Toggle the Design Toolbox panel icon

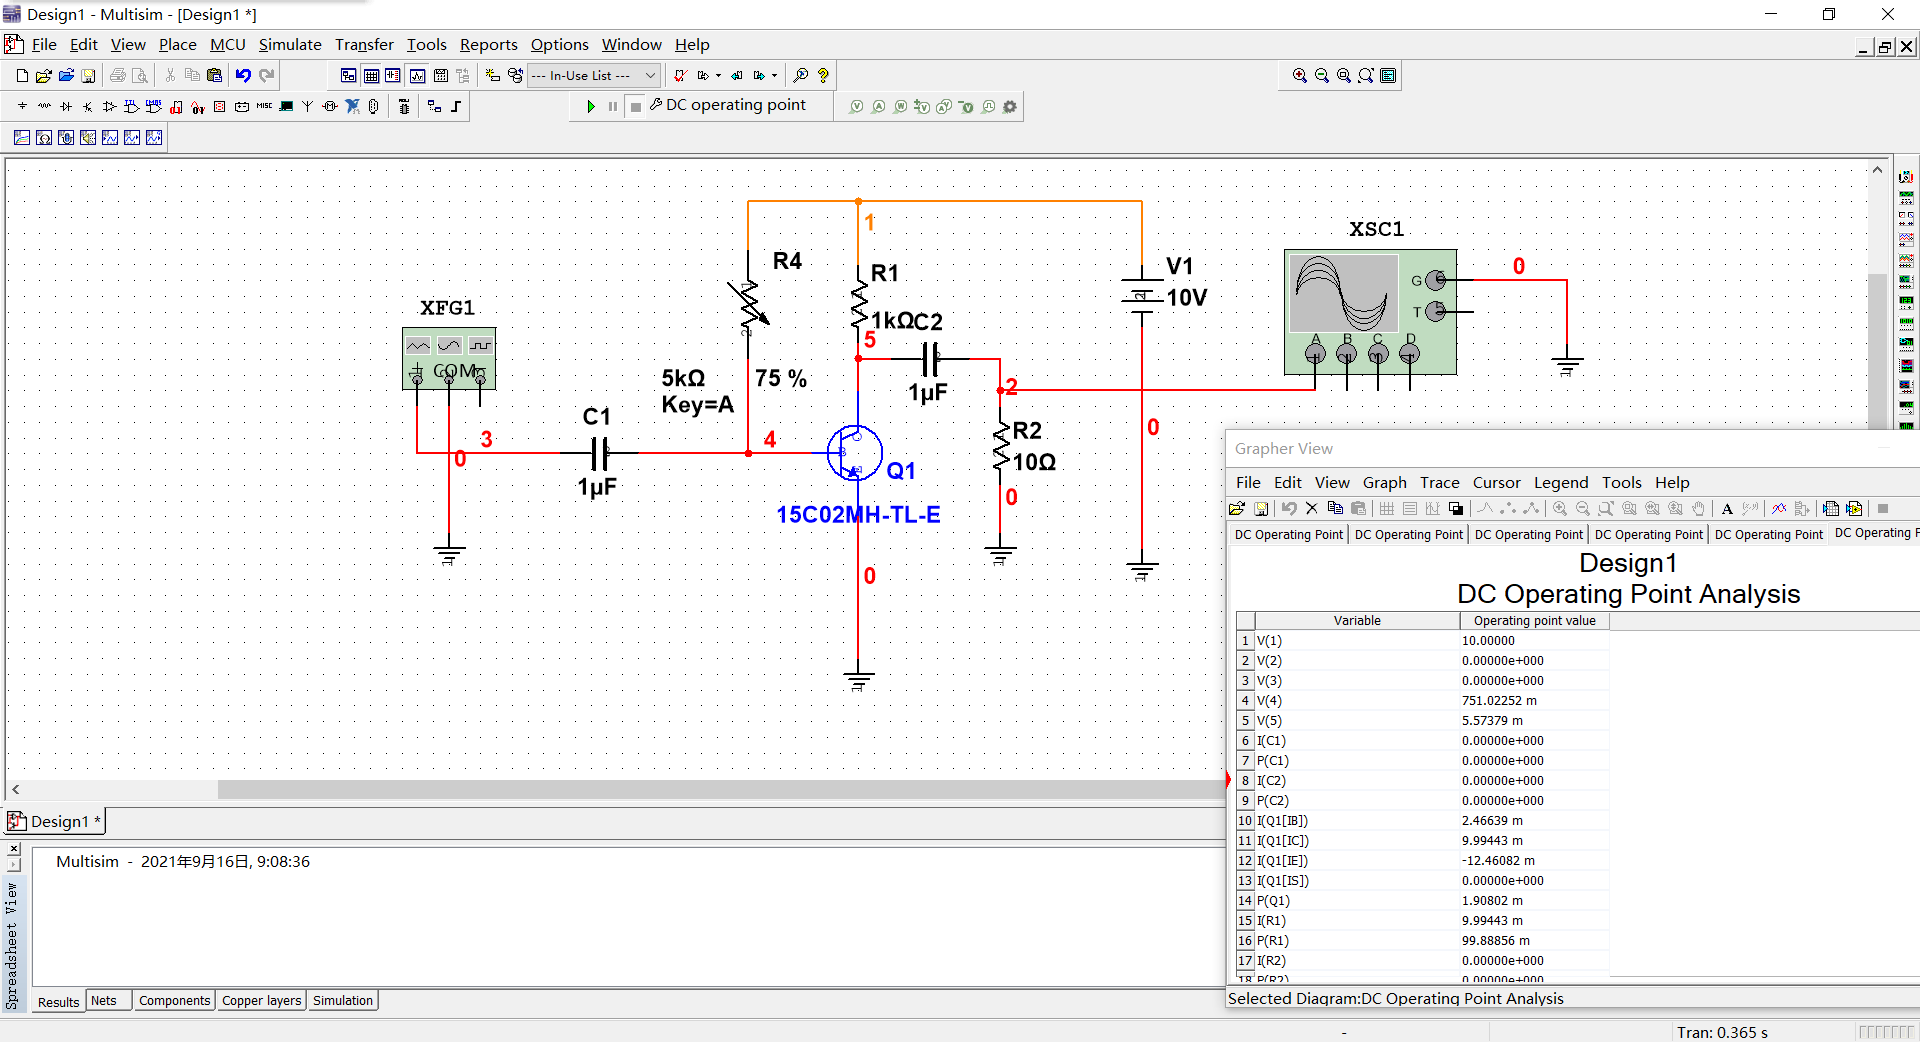pyautogui.click(x=350, y=75)
